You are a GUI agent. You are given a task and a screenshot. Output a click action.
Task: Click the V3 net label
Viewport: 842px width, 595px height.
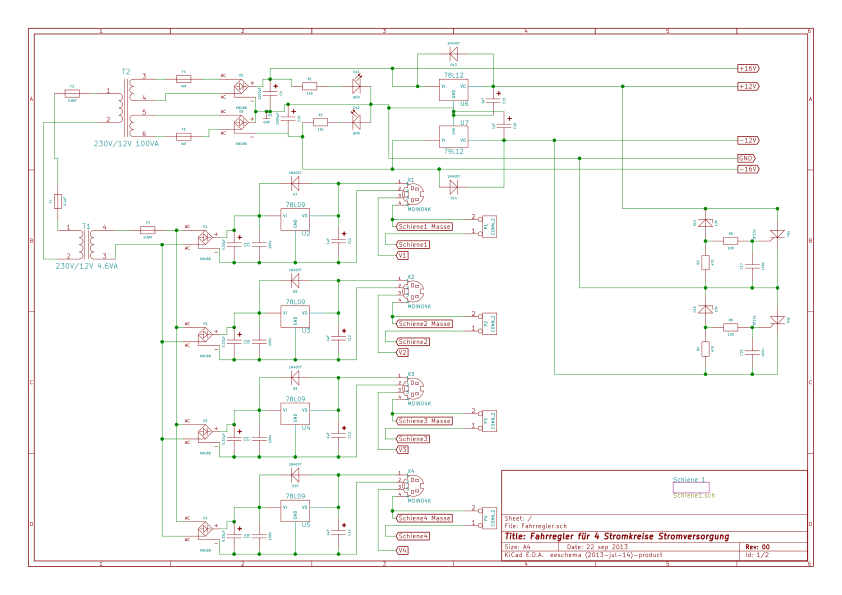[402, 450]
